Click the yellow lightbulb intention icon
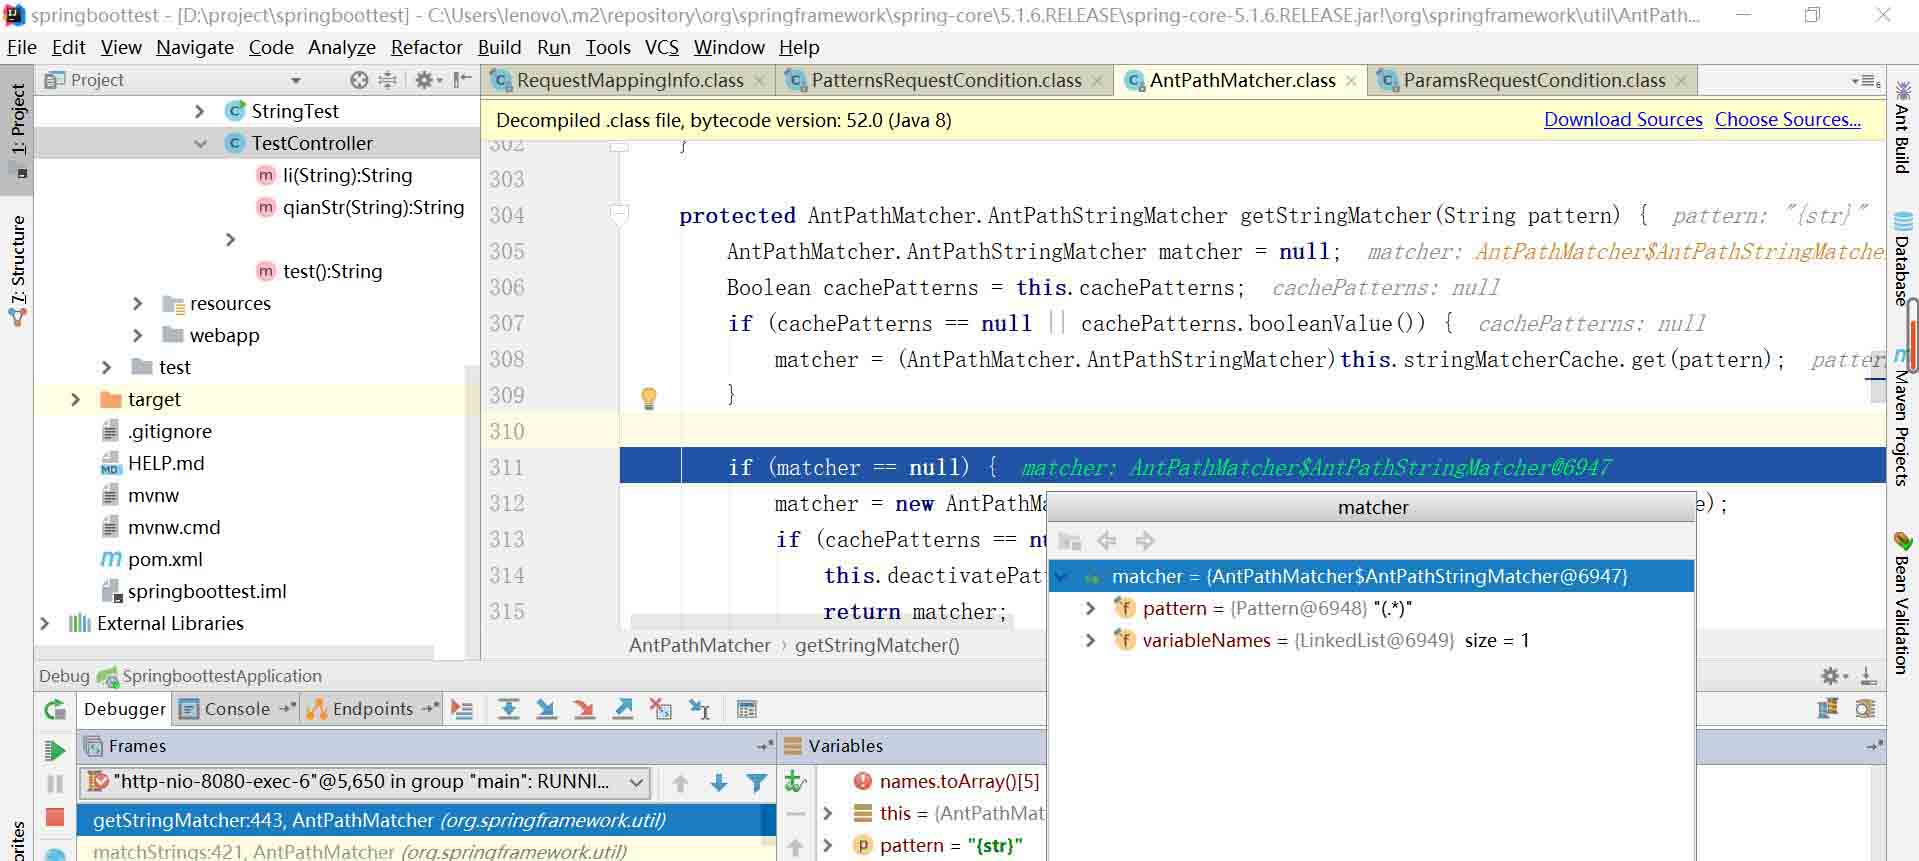Image resolution: width=1919 pixels, height=861 pixels. [649, 398]
